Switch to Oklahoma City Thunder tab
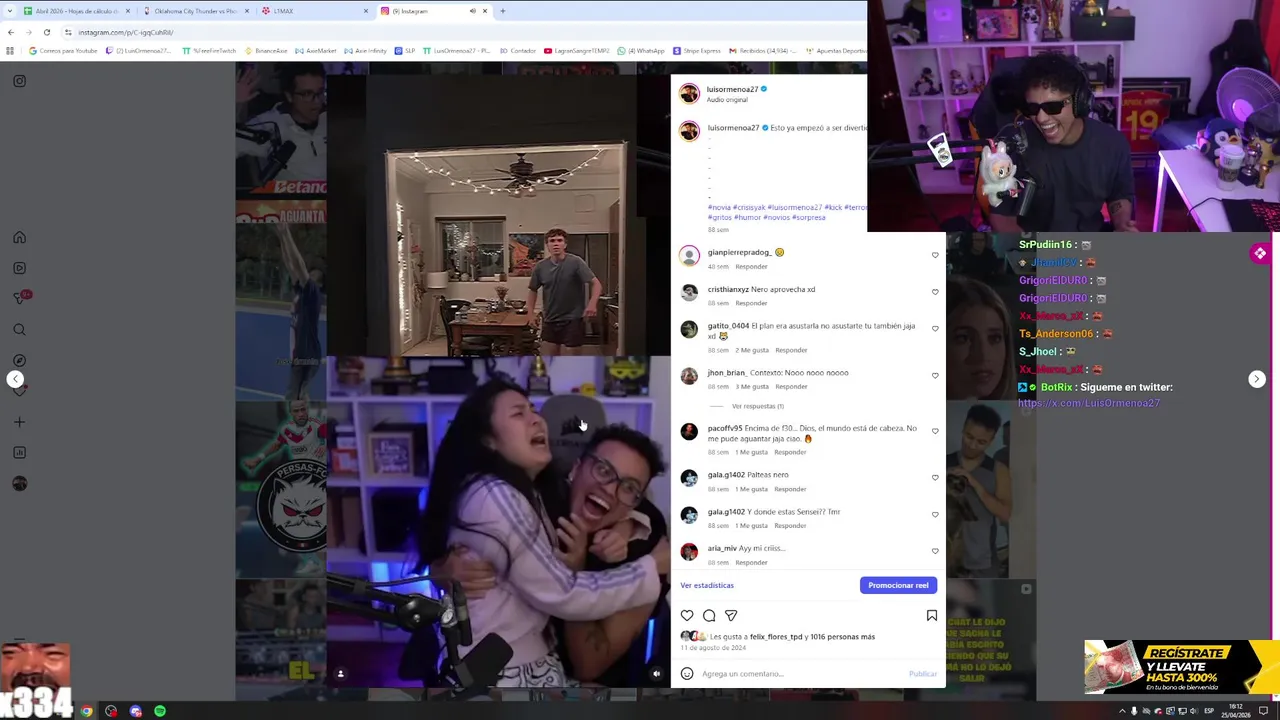This screenshot has width=1280, height=720. tap(195, 11)
